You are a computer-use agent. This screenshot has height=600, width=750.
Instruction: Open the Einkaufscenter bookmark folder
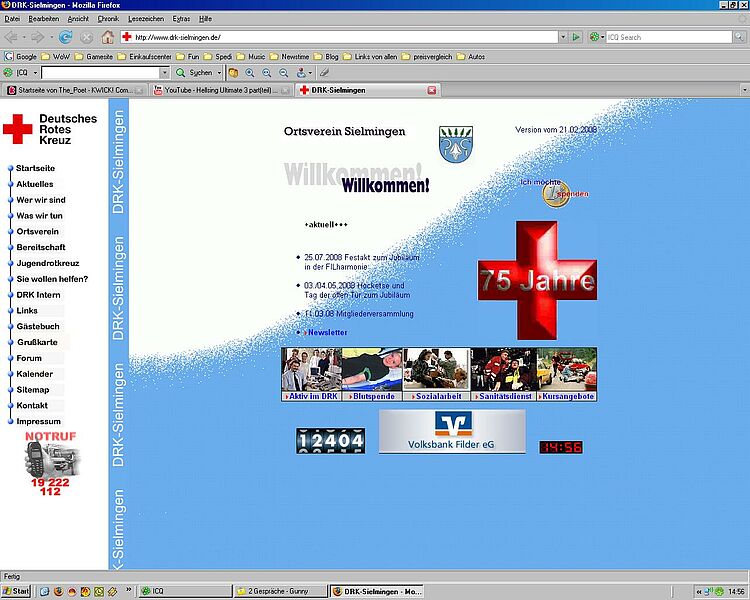tap(148, 57)
